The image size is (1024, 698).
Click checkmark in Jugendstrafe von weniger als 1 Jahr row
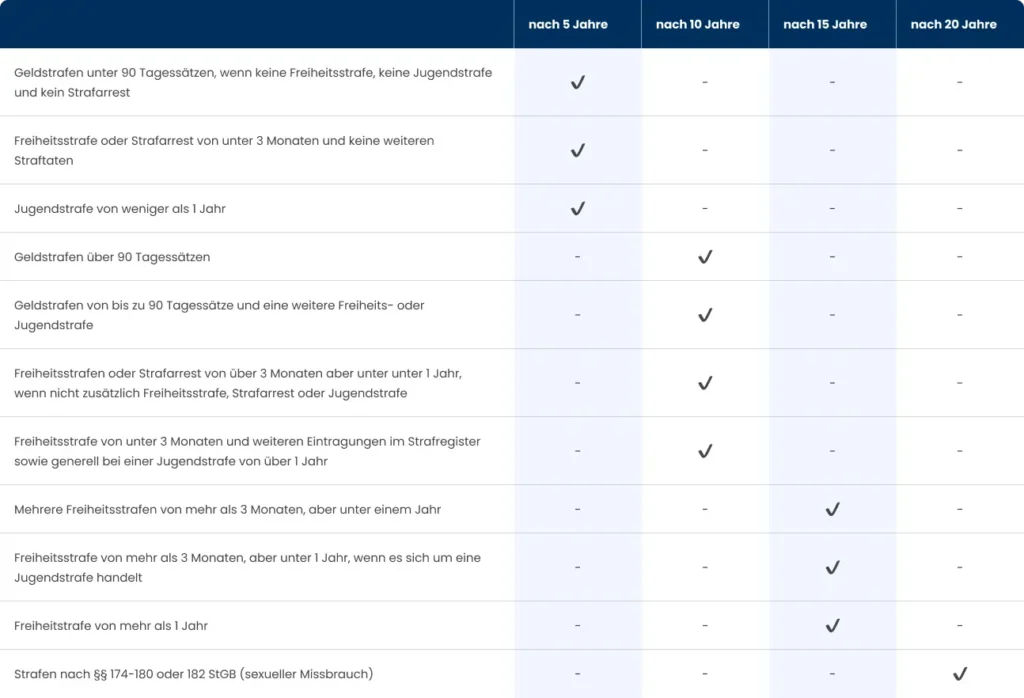pos(577,208)
